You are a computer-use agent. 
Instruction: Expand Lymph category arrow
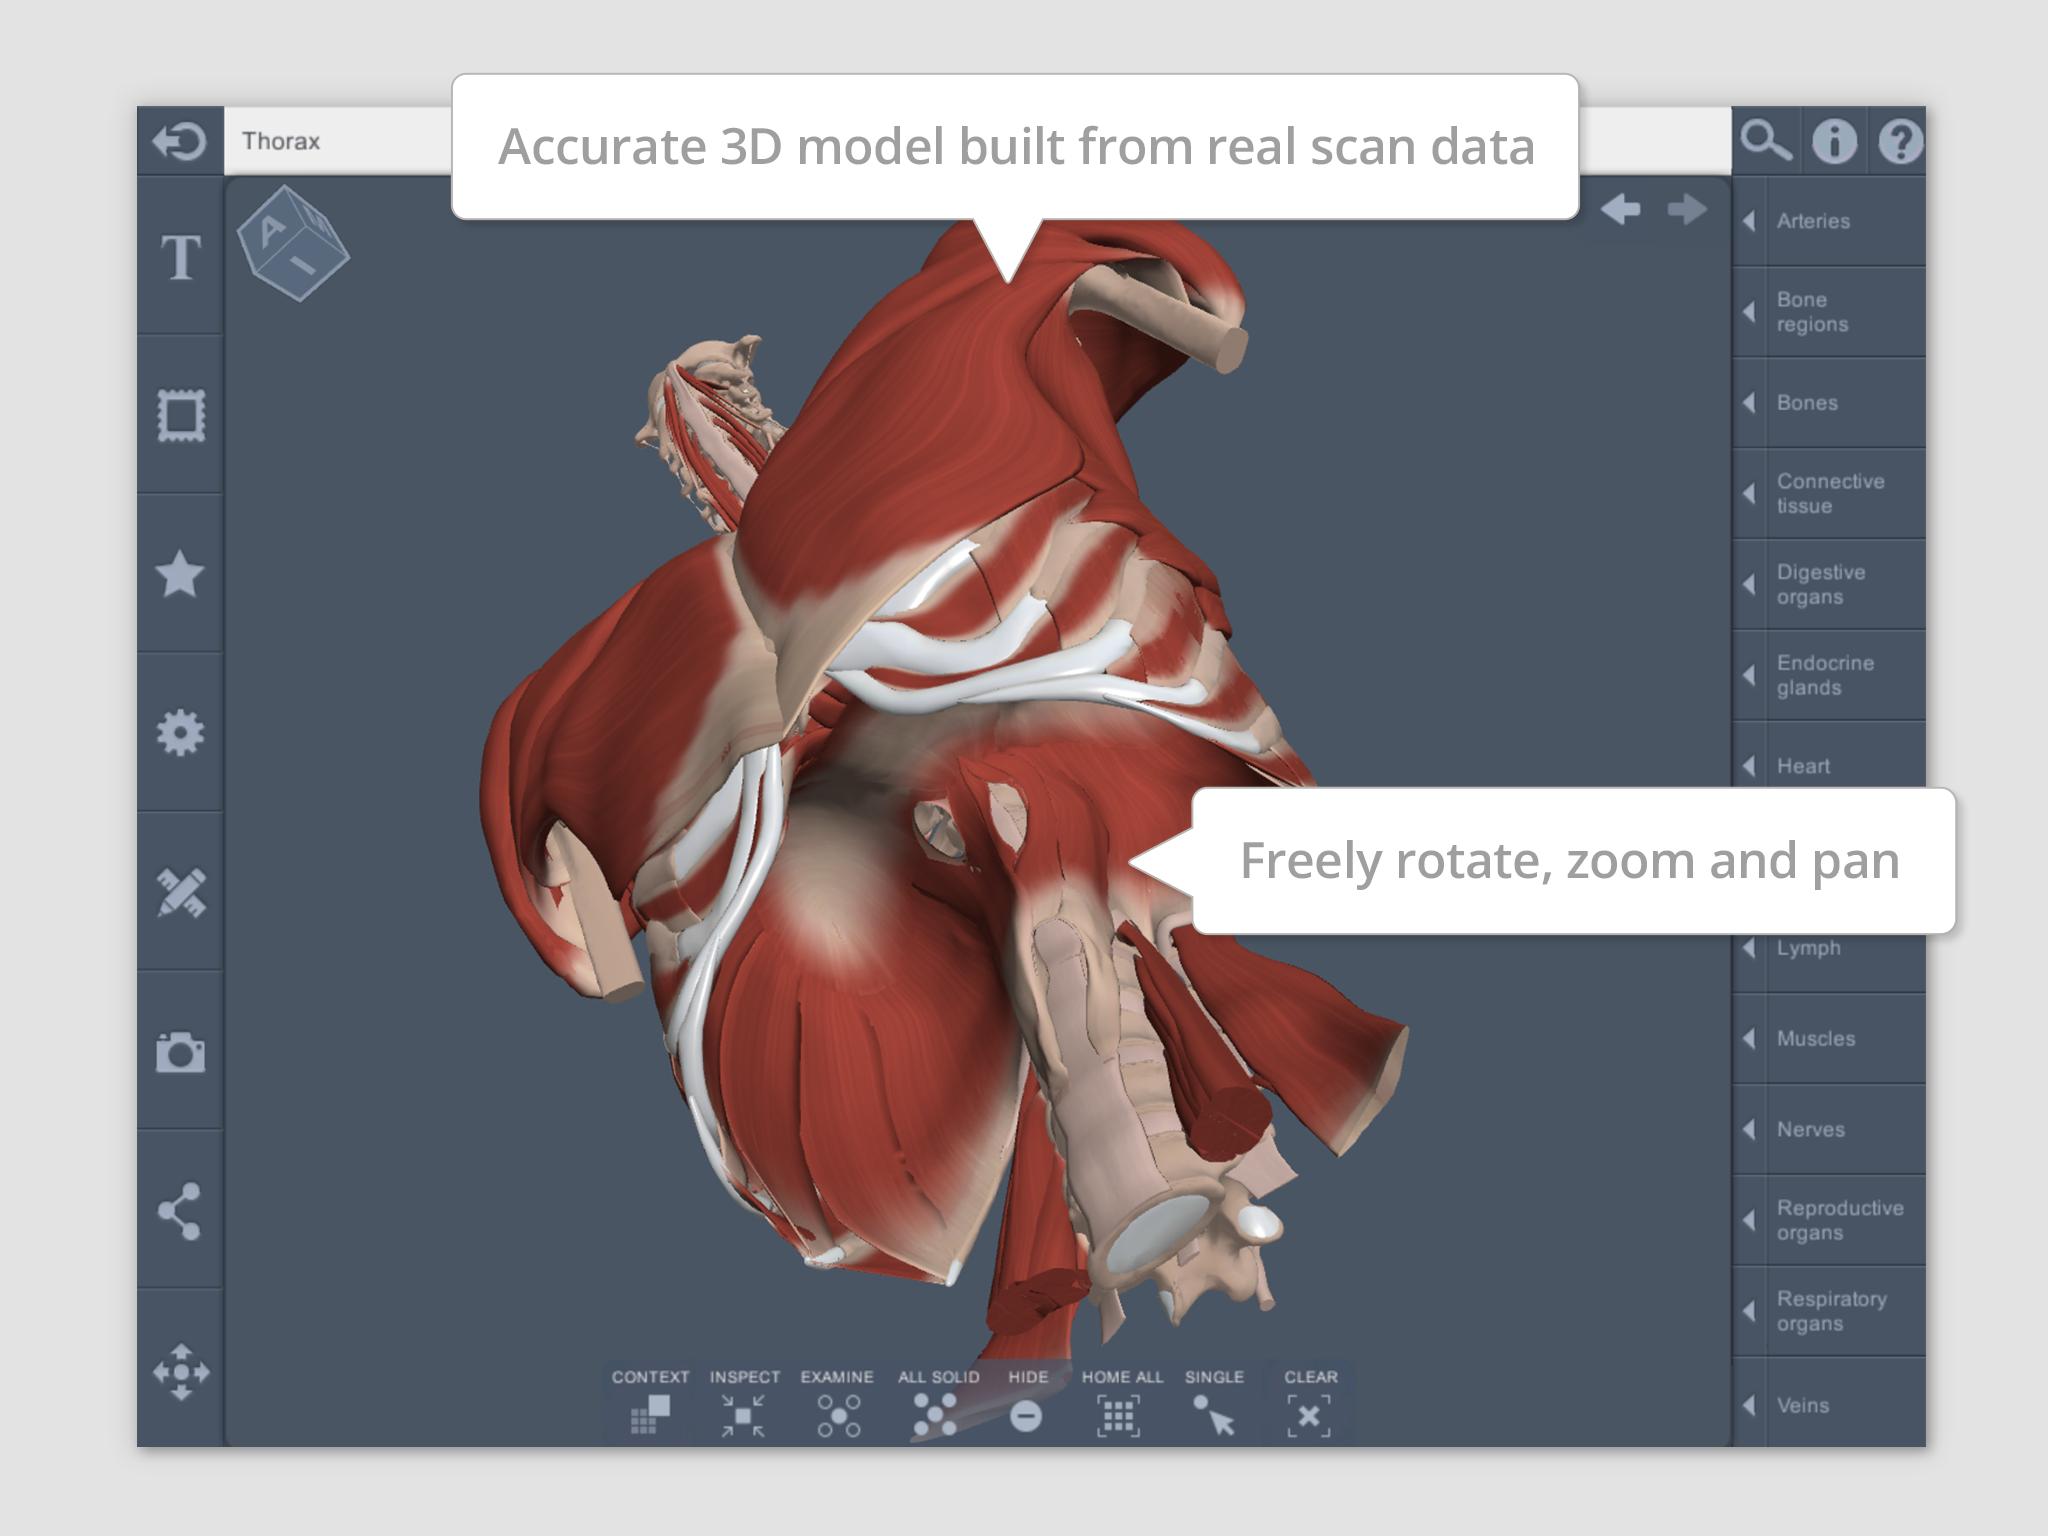tap(1749, 948)
